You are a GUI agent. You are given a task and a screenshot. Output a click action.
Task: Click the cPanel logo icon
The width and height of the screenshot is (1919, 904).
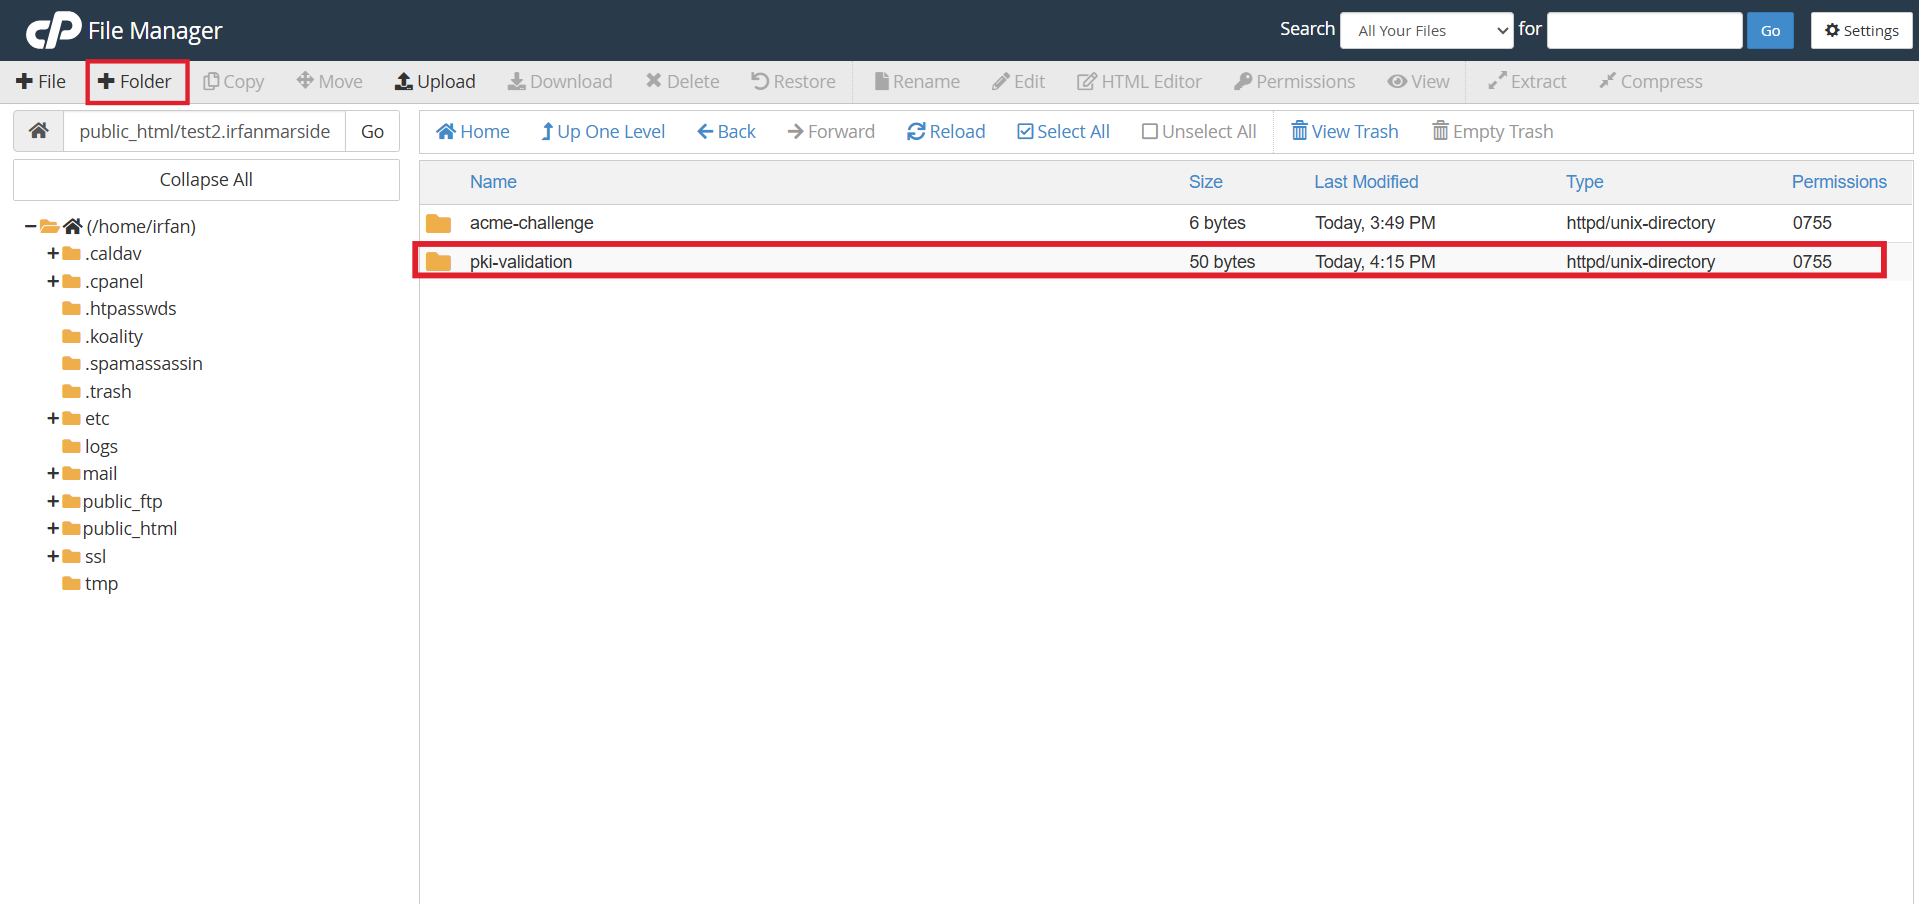(x=53, y=30)
